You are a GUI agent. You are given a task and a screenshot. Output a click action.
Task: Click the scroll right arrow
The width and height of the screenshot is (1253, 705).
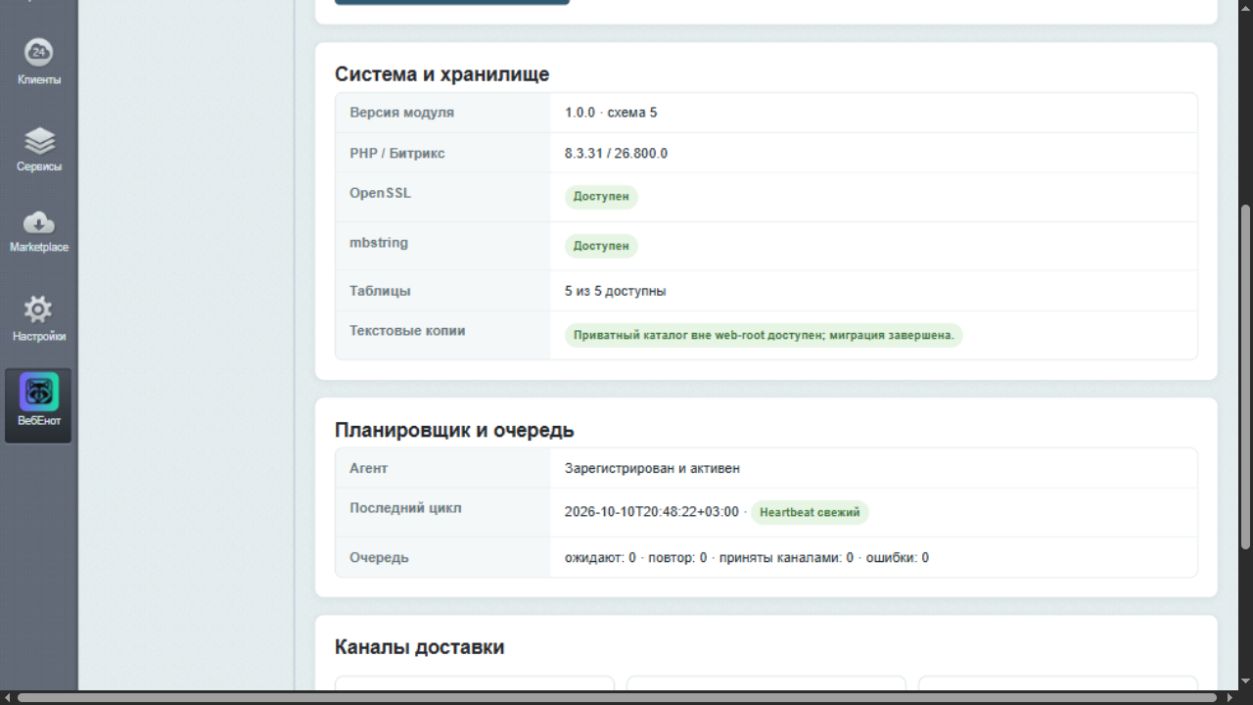point(1229,697)
